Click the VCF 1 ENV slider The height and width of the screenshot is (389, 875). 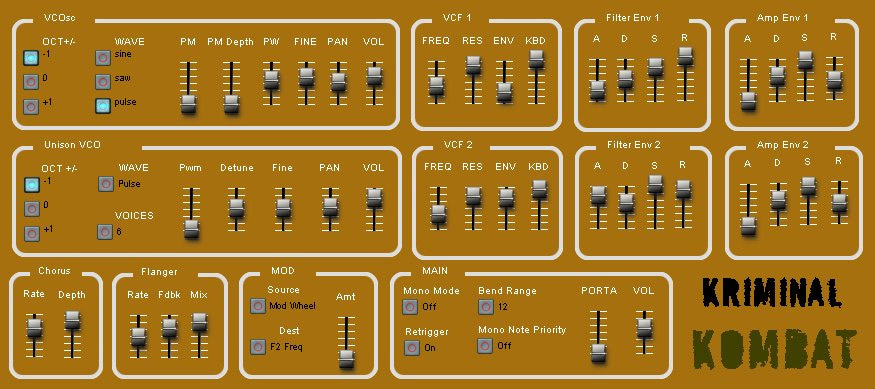504,92
